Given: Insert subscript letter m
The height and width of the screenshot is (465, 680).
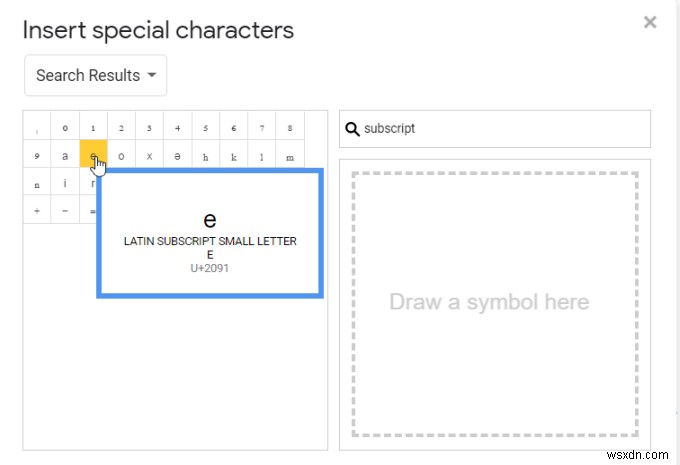Looking at the screenshot, I should (x=289, y=156).
